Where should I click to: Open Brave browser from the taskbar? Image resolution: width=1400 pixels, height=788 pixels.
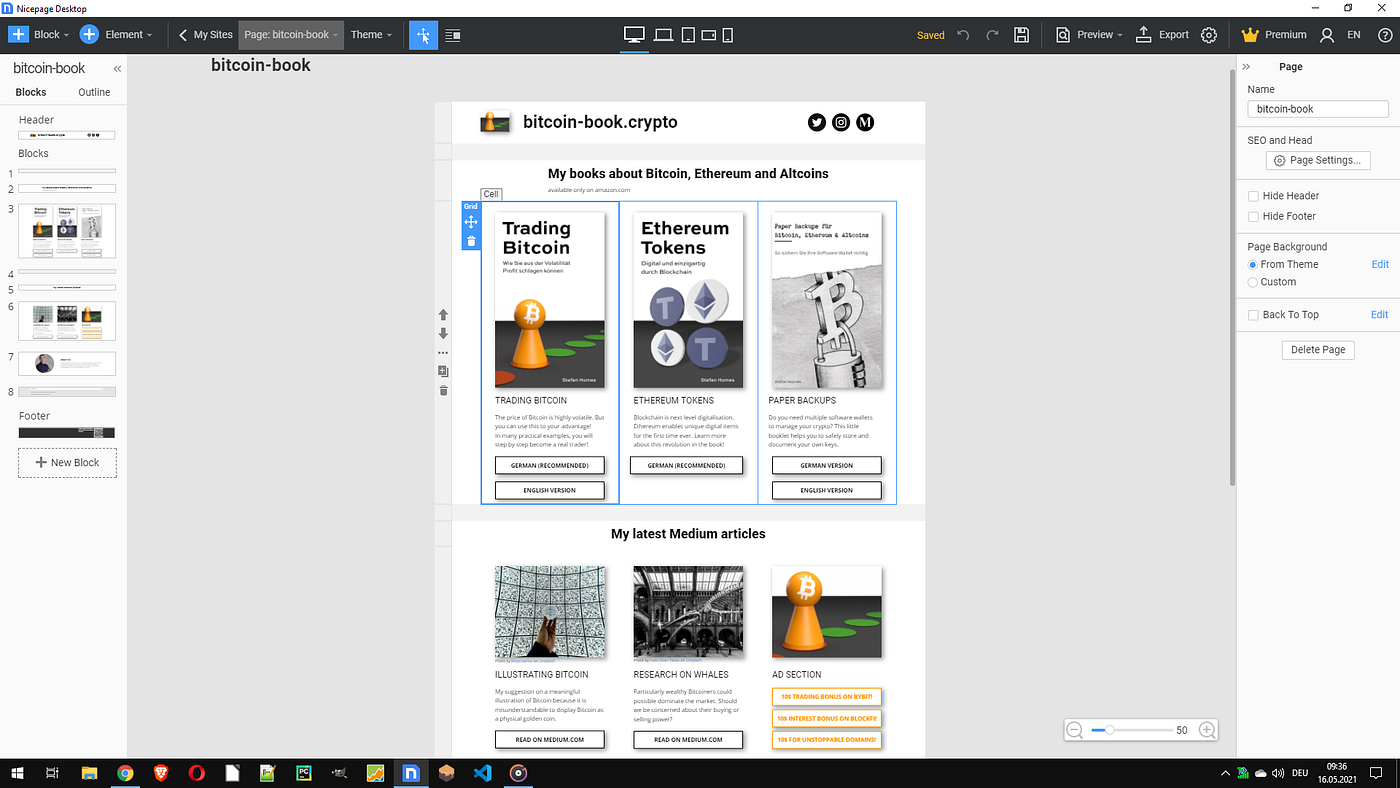[161, 773]
